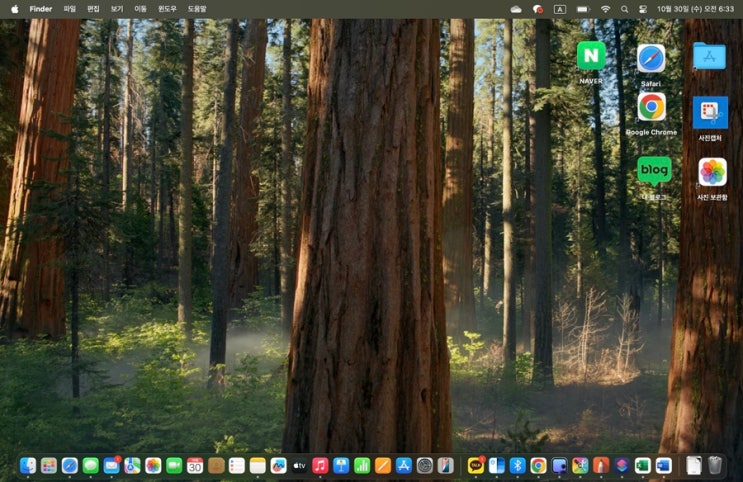Open System Settings in the Dock
The height and width of the screenshot is (482, 743).
point(425,466)
